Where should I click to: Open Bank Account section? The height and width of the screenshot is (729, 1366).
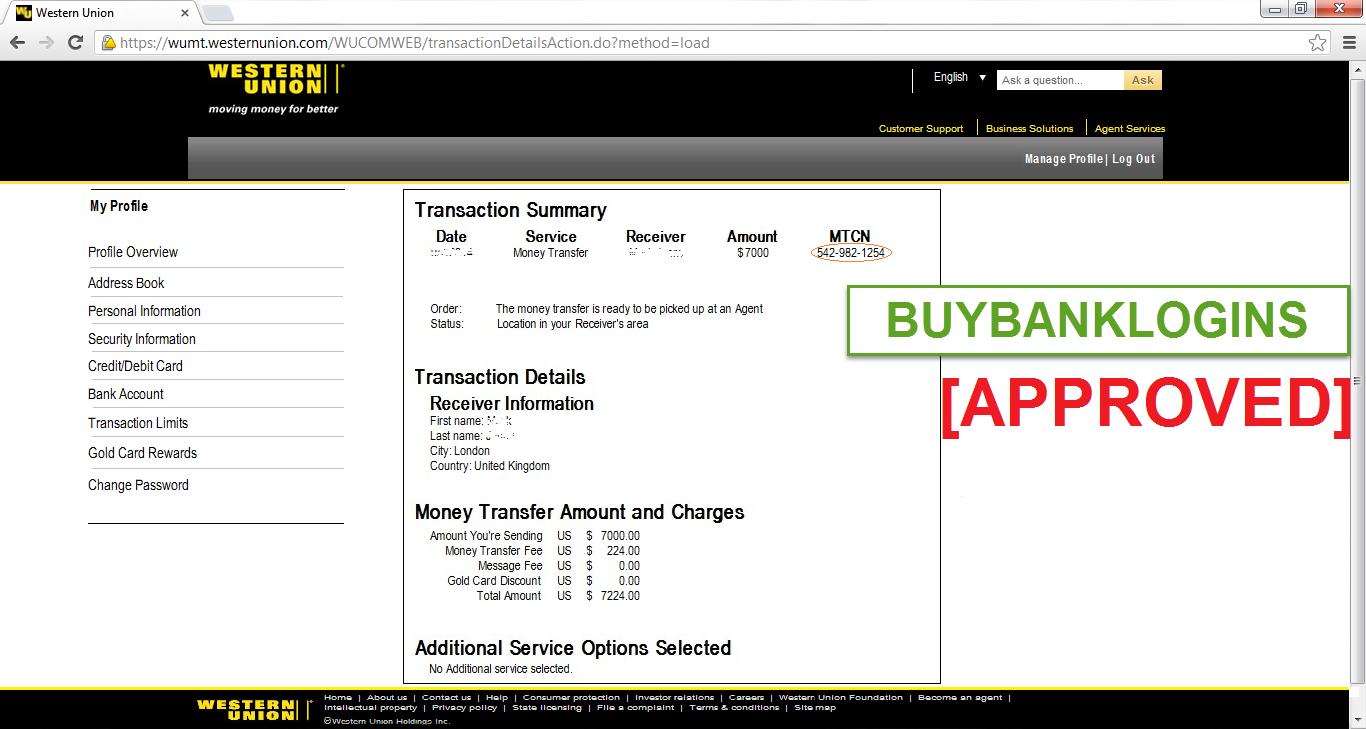(x=126, y=394)
